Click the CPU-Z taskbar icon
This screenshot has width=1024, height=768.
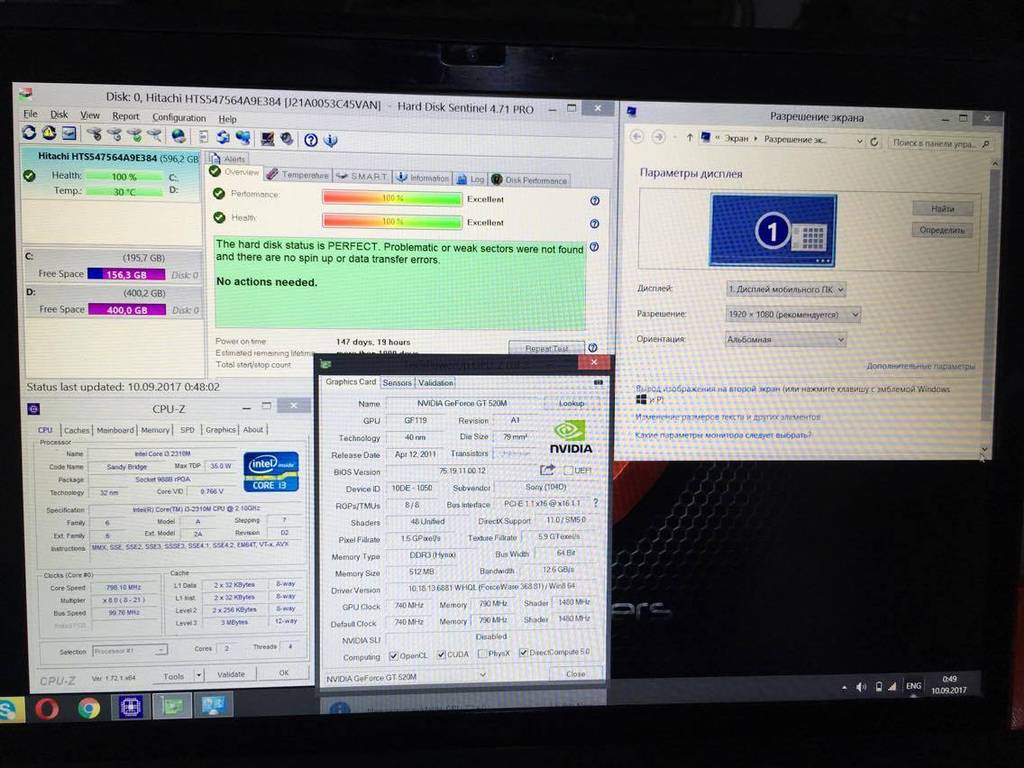pos(131,707)
